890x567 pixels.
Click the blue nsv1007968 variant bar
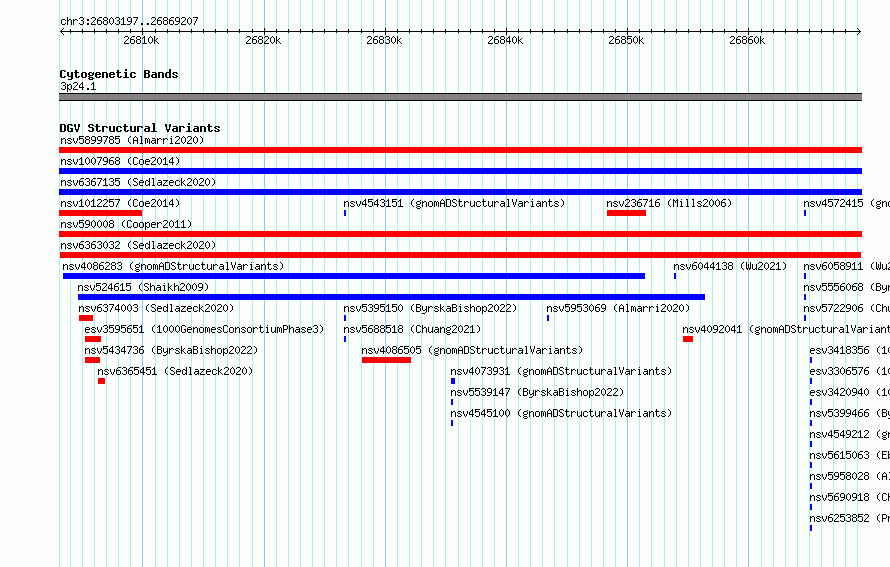pos(460,171)
